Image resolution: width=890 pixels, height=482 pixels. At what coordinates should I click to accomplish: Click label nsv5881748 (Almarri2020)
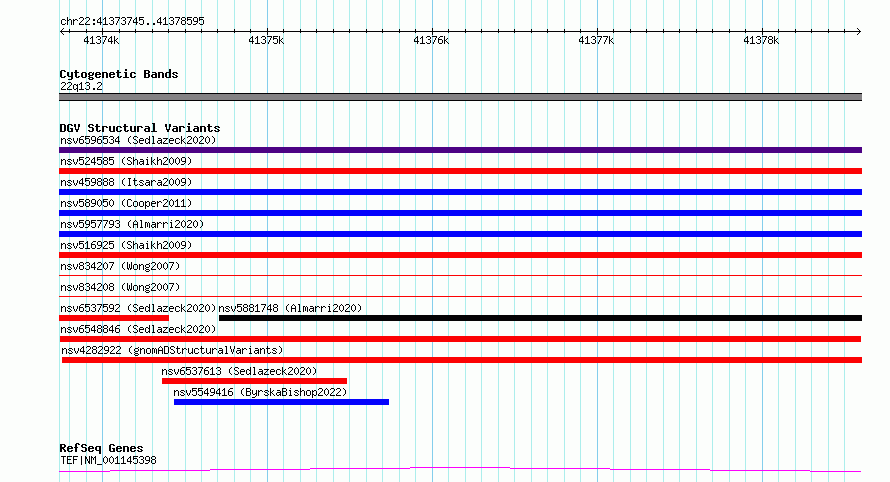point(290,308)
